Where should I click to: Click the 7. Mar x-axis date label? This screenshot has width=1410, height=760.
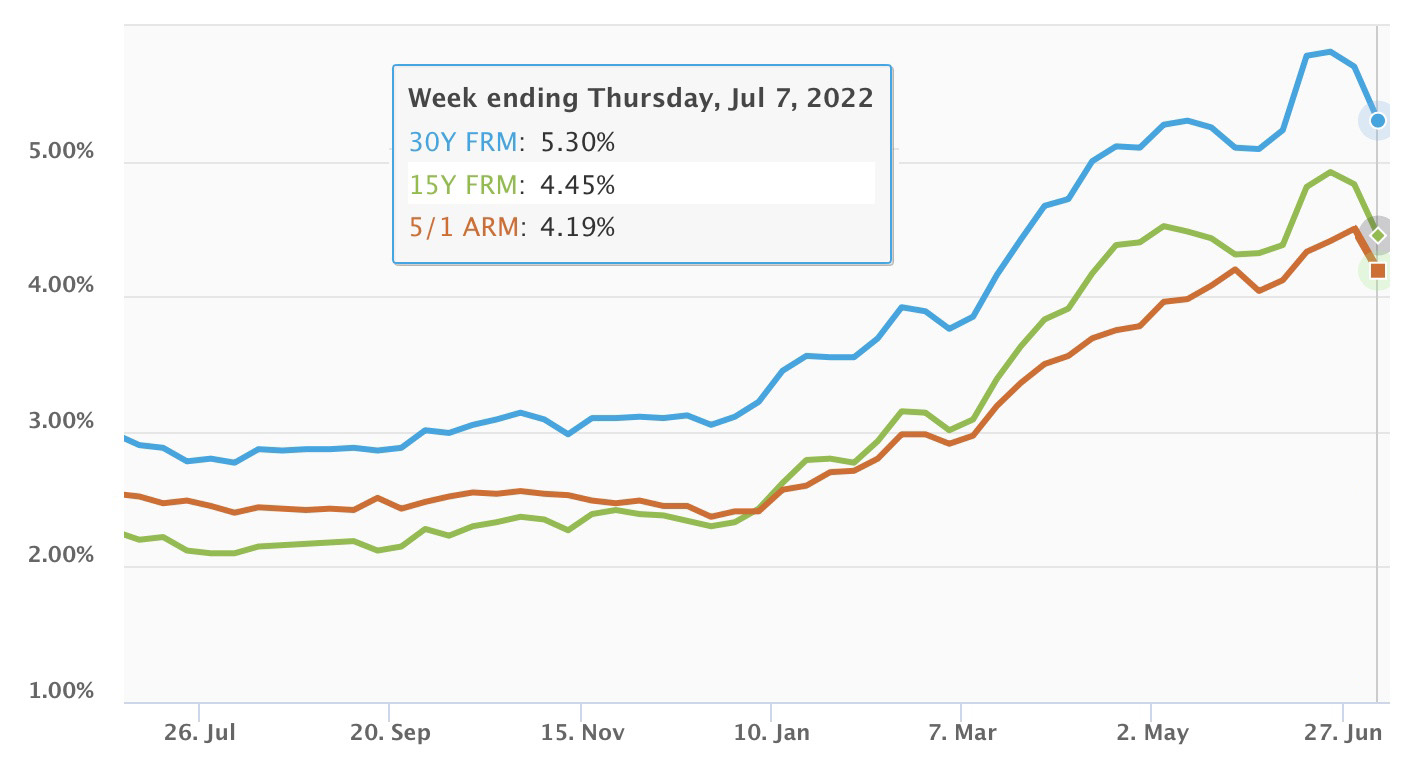tap(960, 733)
